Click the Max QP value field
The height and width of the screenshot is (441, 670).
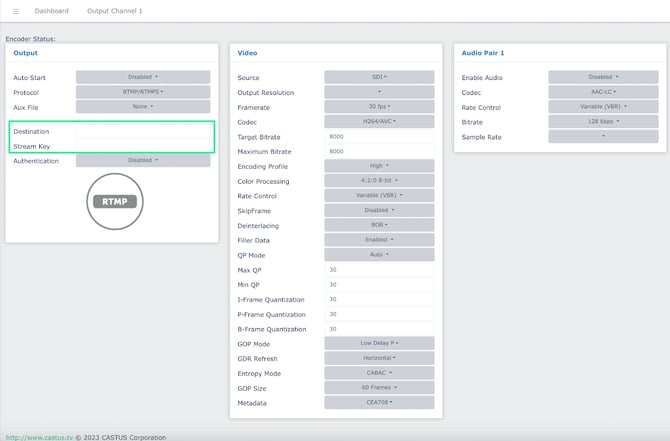pyautogui.click(x=379, y=270)
